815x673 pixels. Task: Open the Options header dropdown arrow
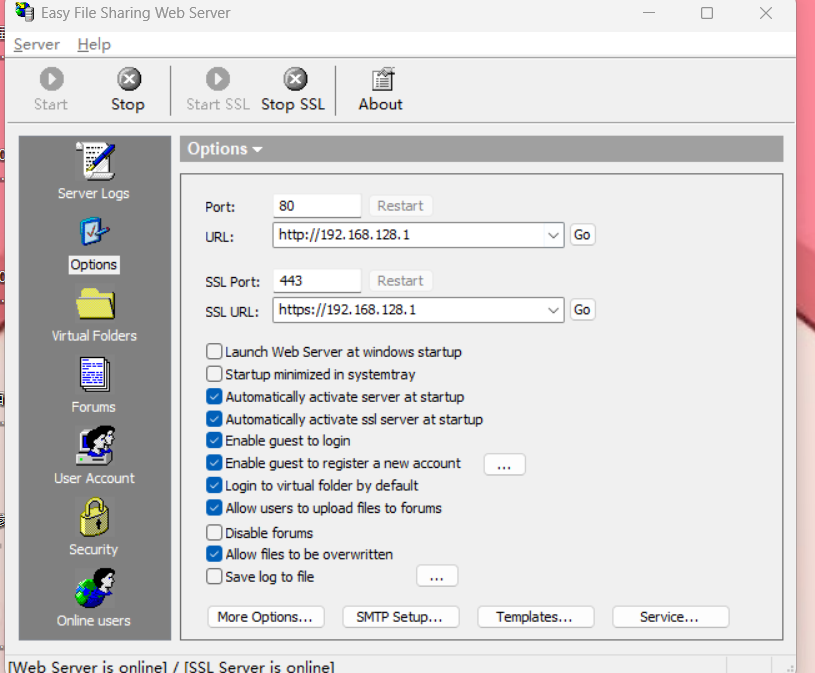click(x=257, y=150)
